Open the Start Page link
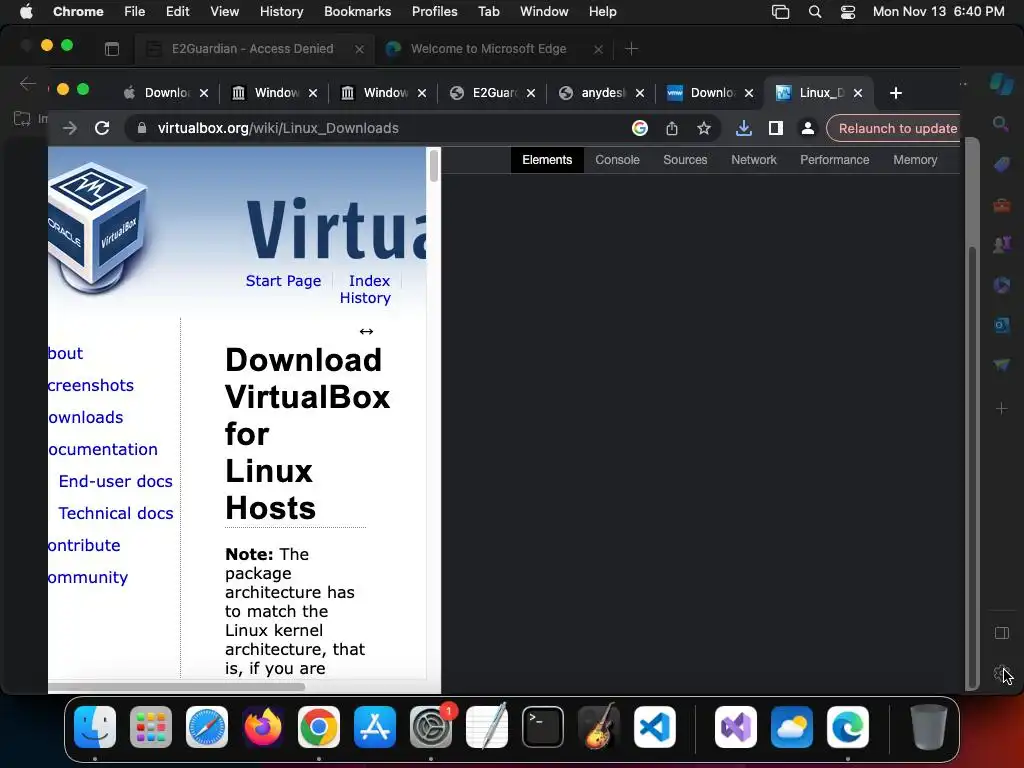The height and width of the screenshot is (768, 1024). pyautogui.click(x=283, y=281)
